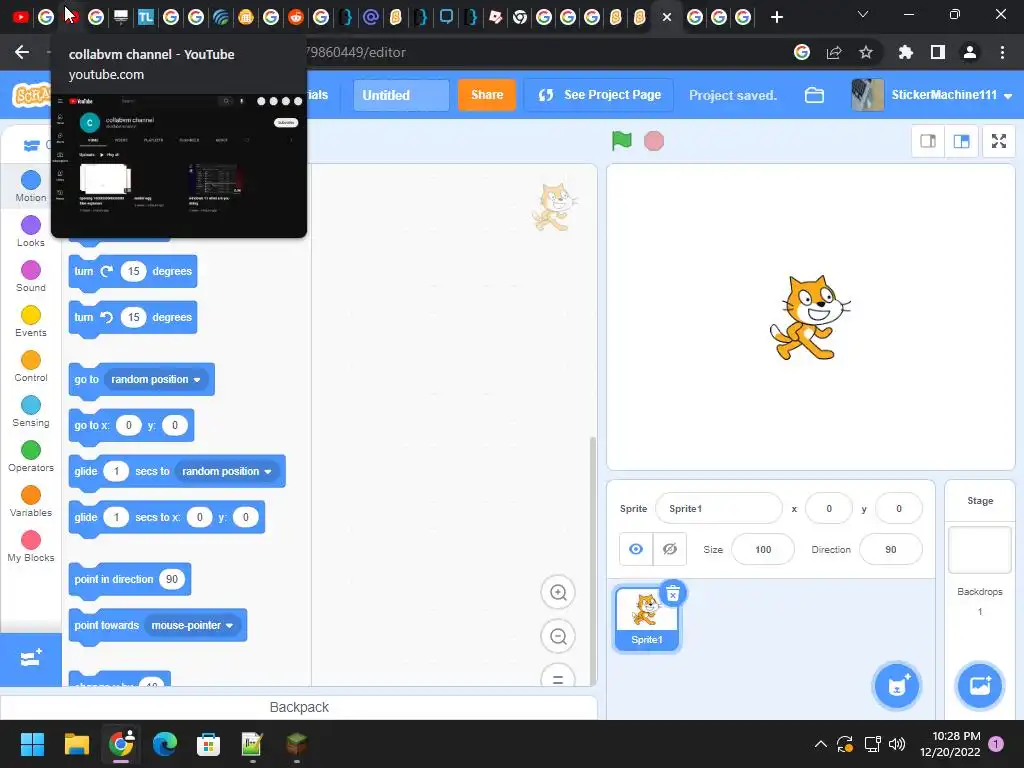Screen dimensions: 1024x768
Task: Open the glide to random position dropdown
Action: tap(227, 472)
